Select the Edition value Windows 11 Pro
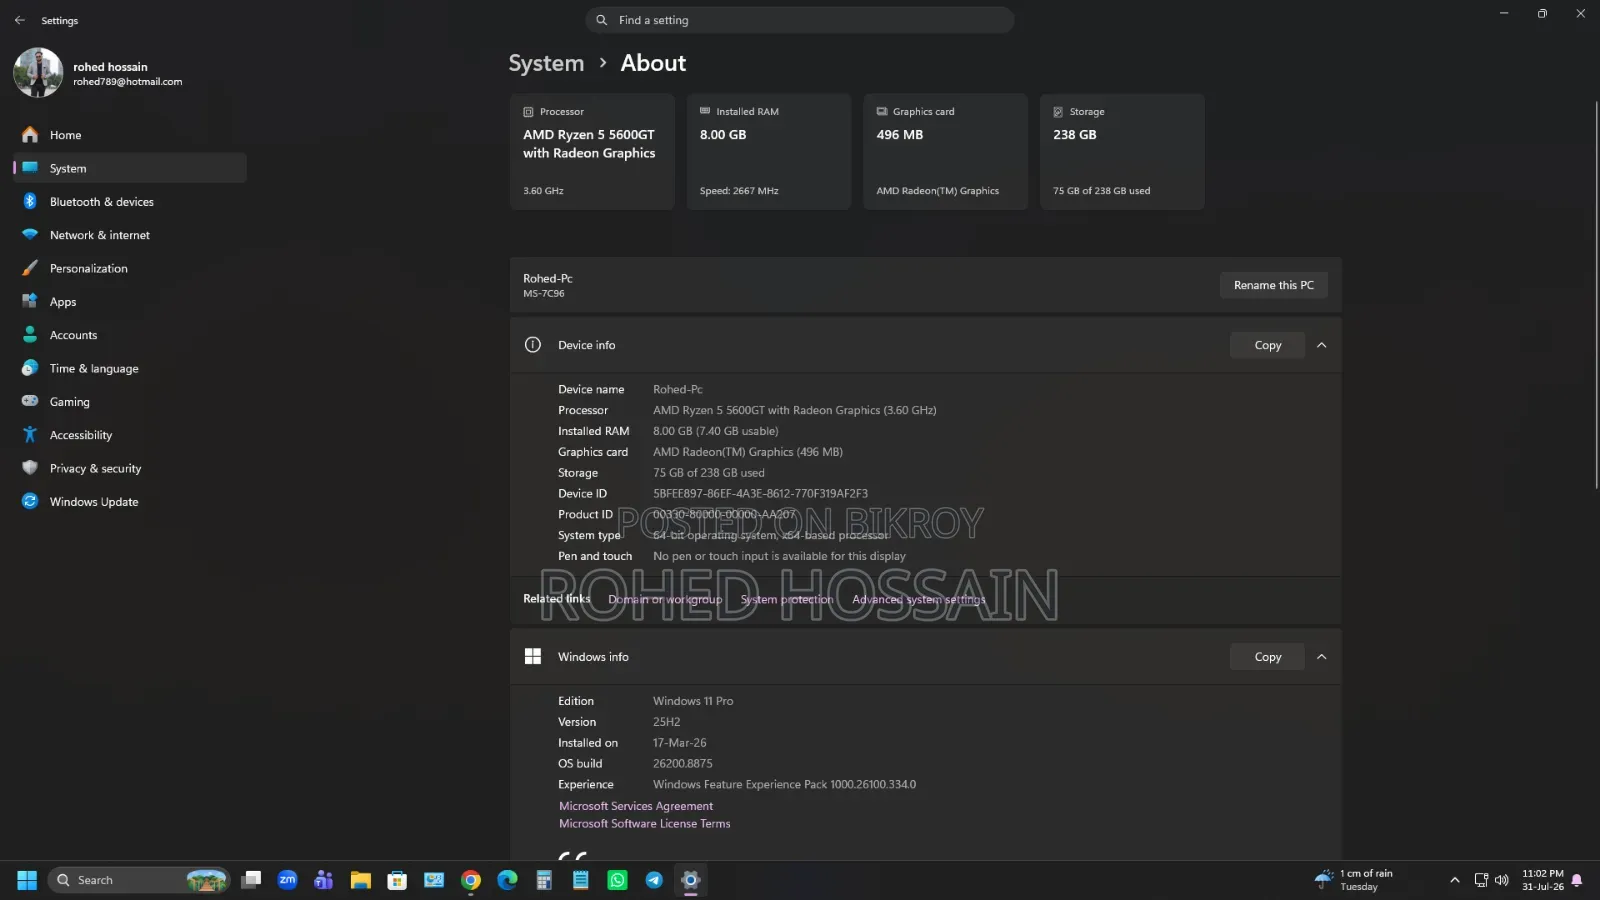 (x=693, y=701)
